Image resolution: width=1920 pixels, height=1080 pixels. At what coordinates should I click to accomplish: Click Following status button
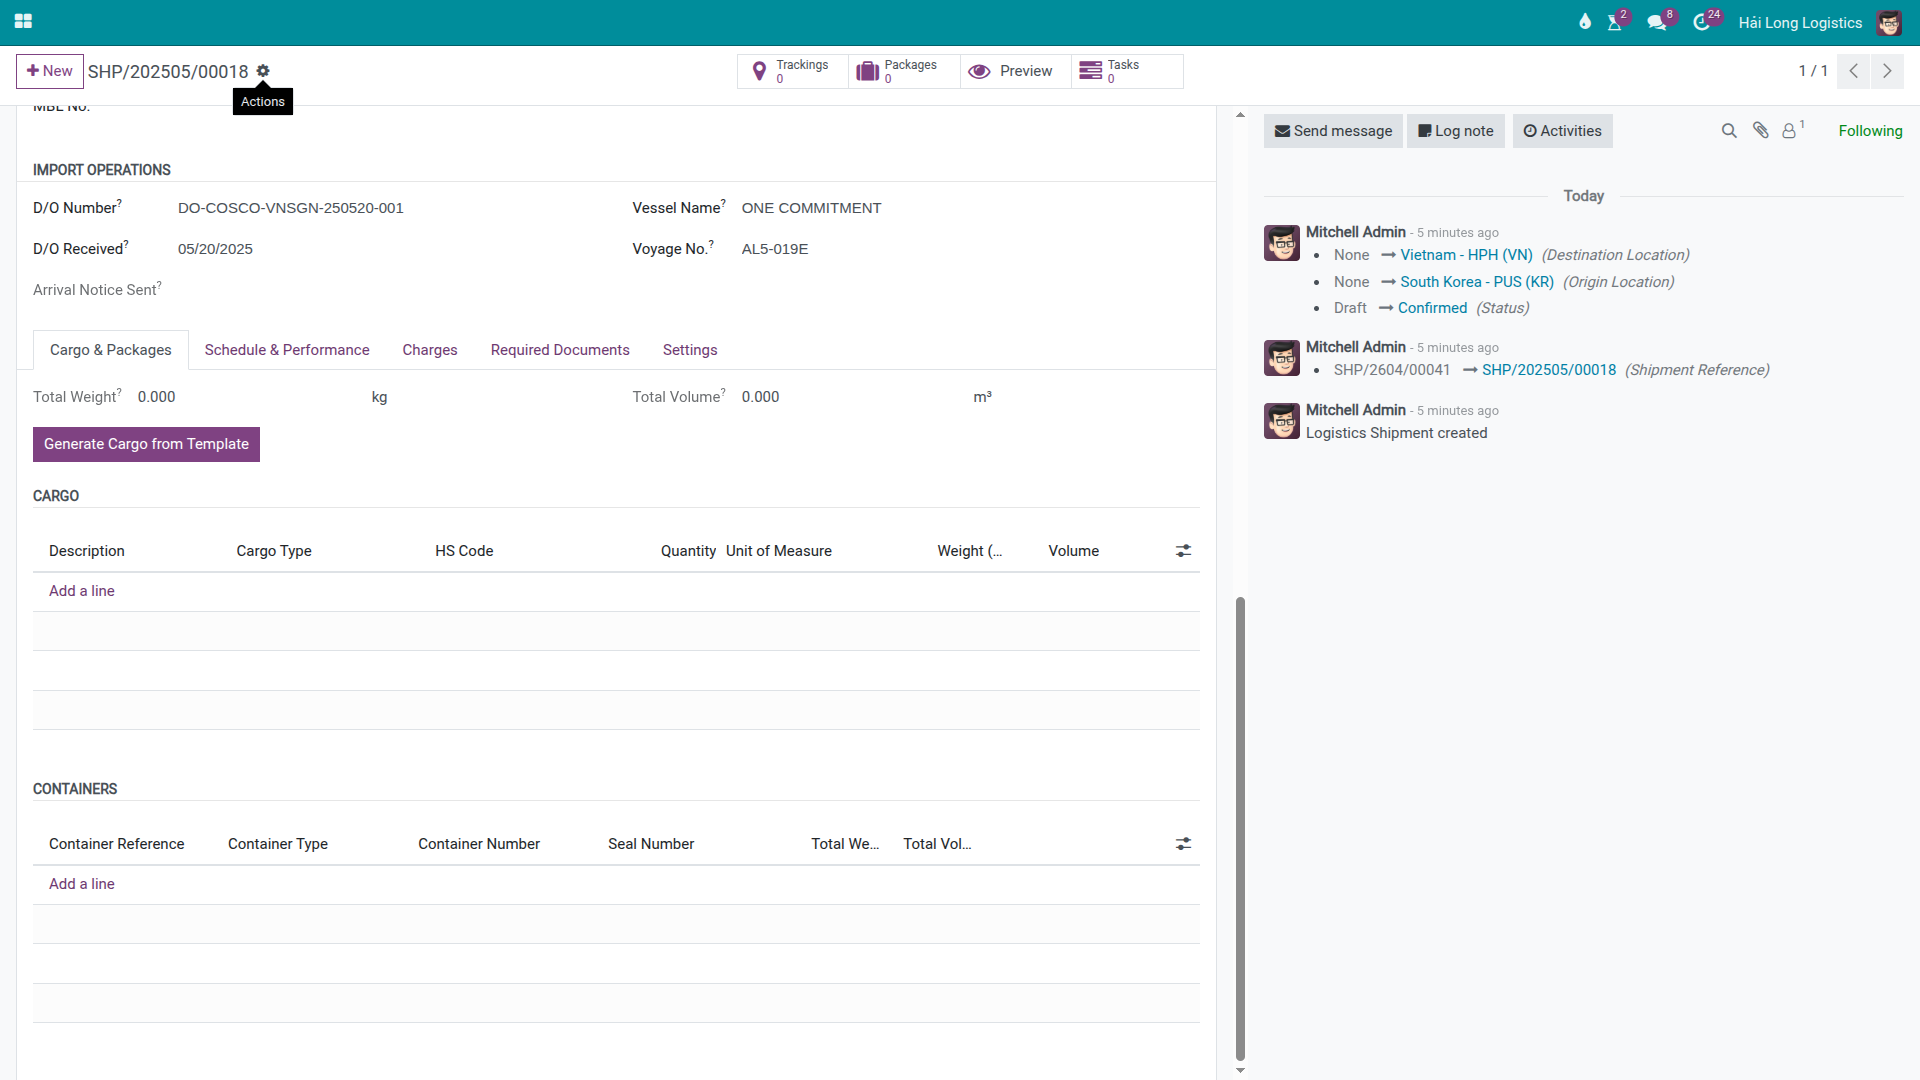click(1870, 131)
